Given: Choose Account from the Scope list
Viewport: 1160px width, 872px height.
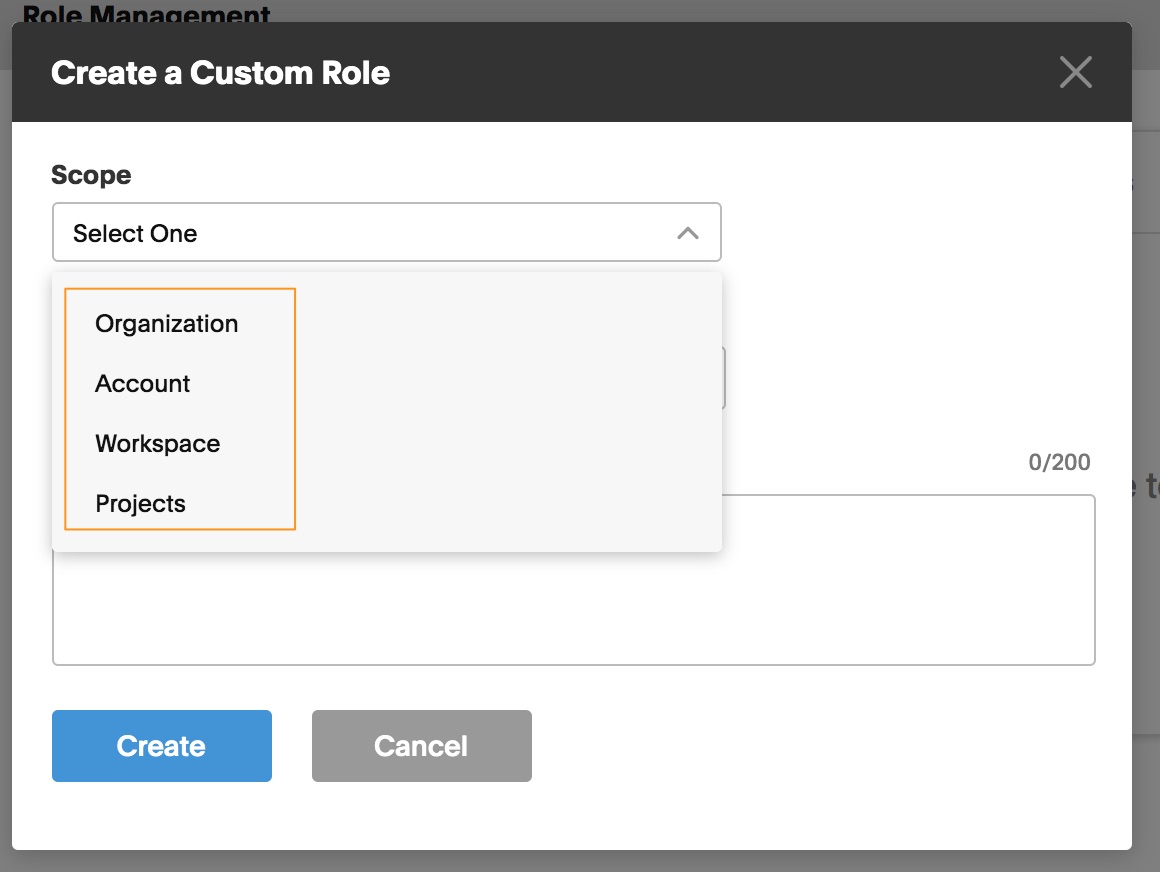Looking at the screenshot, I should pyautogui.click(x=143, y=384).
